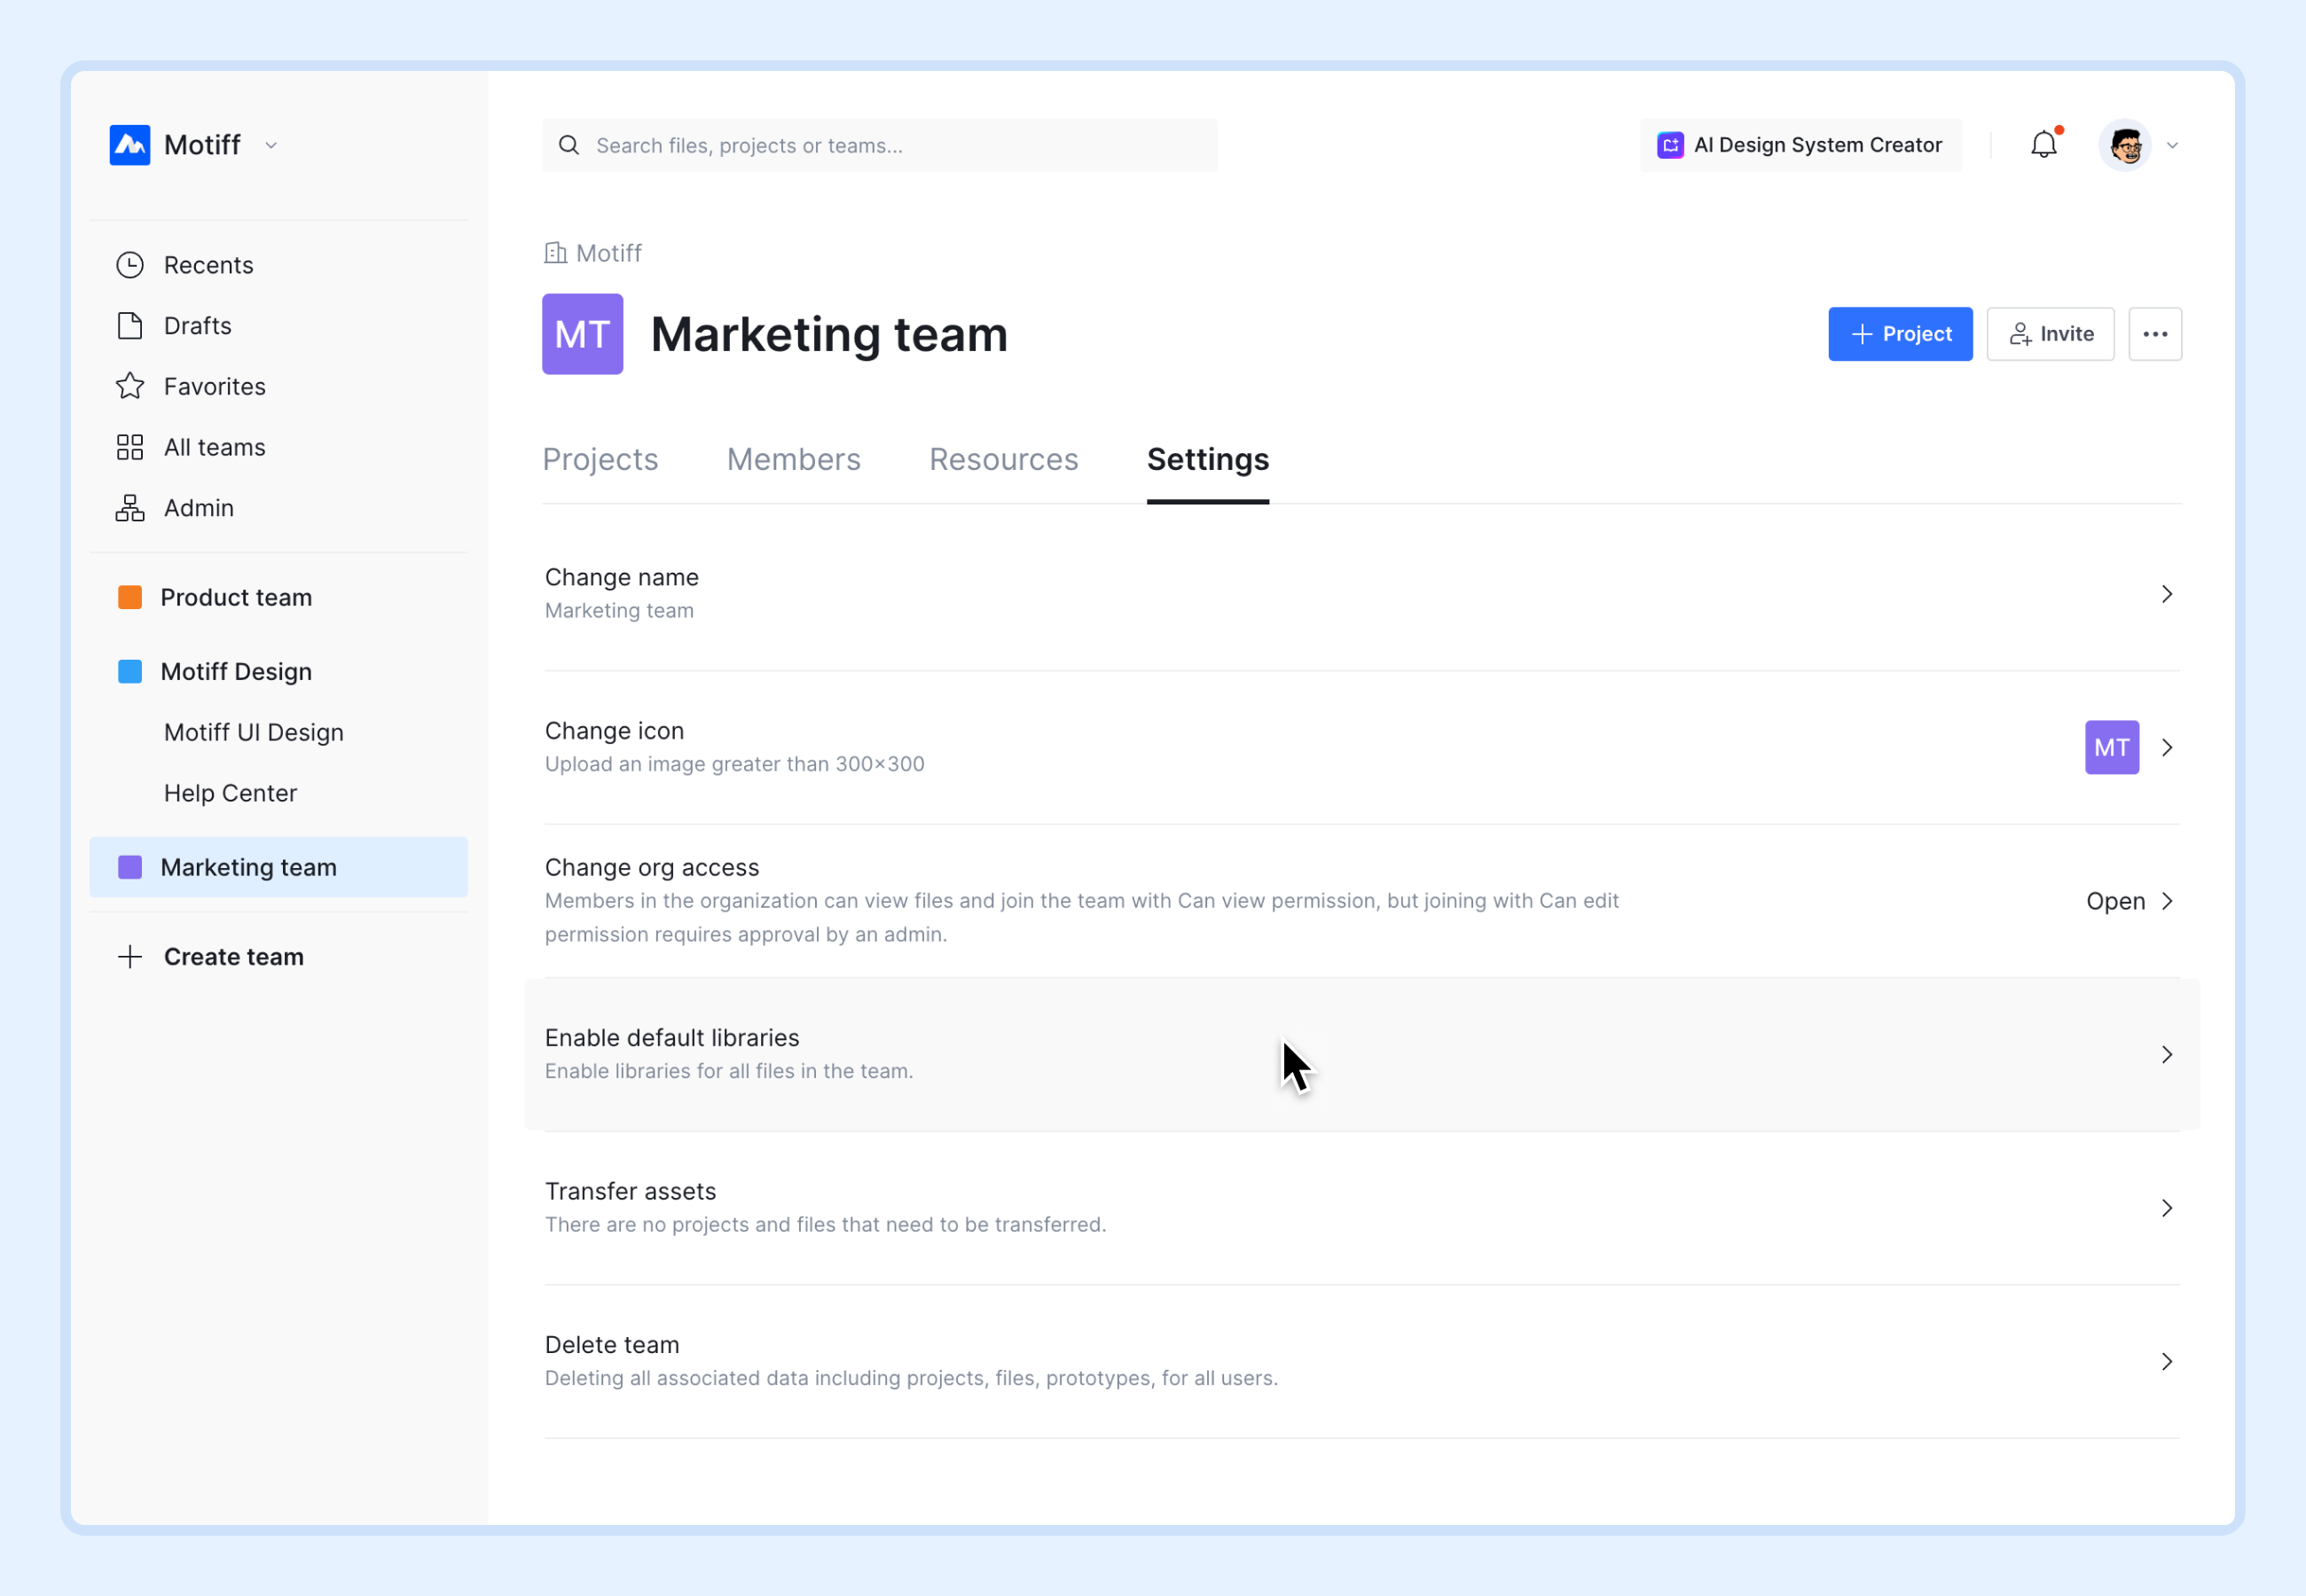The image size is (2306, 1596).
Task: Open the Motiff UI Design project
Action: coord(254,732)
